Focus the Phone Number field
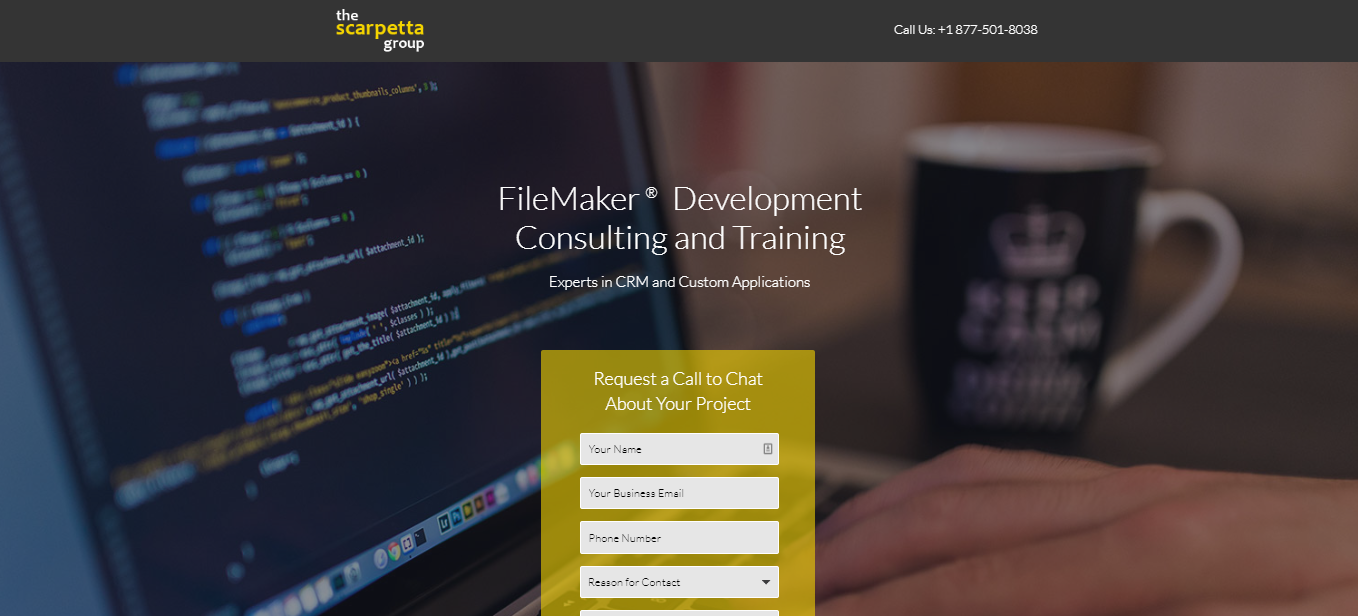Screen dimensions: 1358x616 pyautogui.click(x=679, y=538)
